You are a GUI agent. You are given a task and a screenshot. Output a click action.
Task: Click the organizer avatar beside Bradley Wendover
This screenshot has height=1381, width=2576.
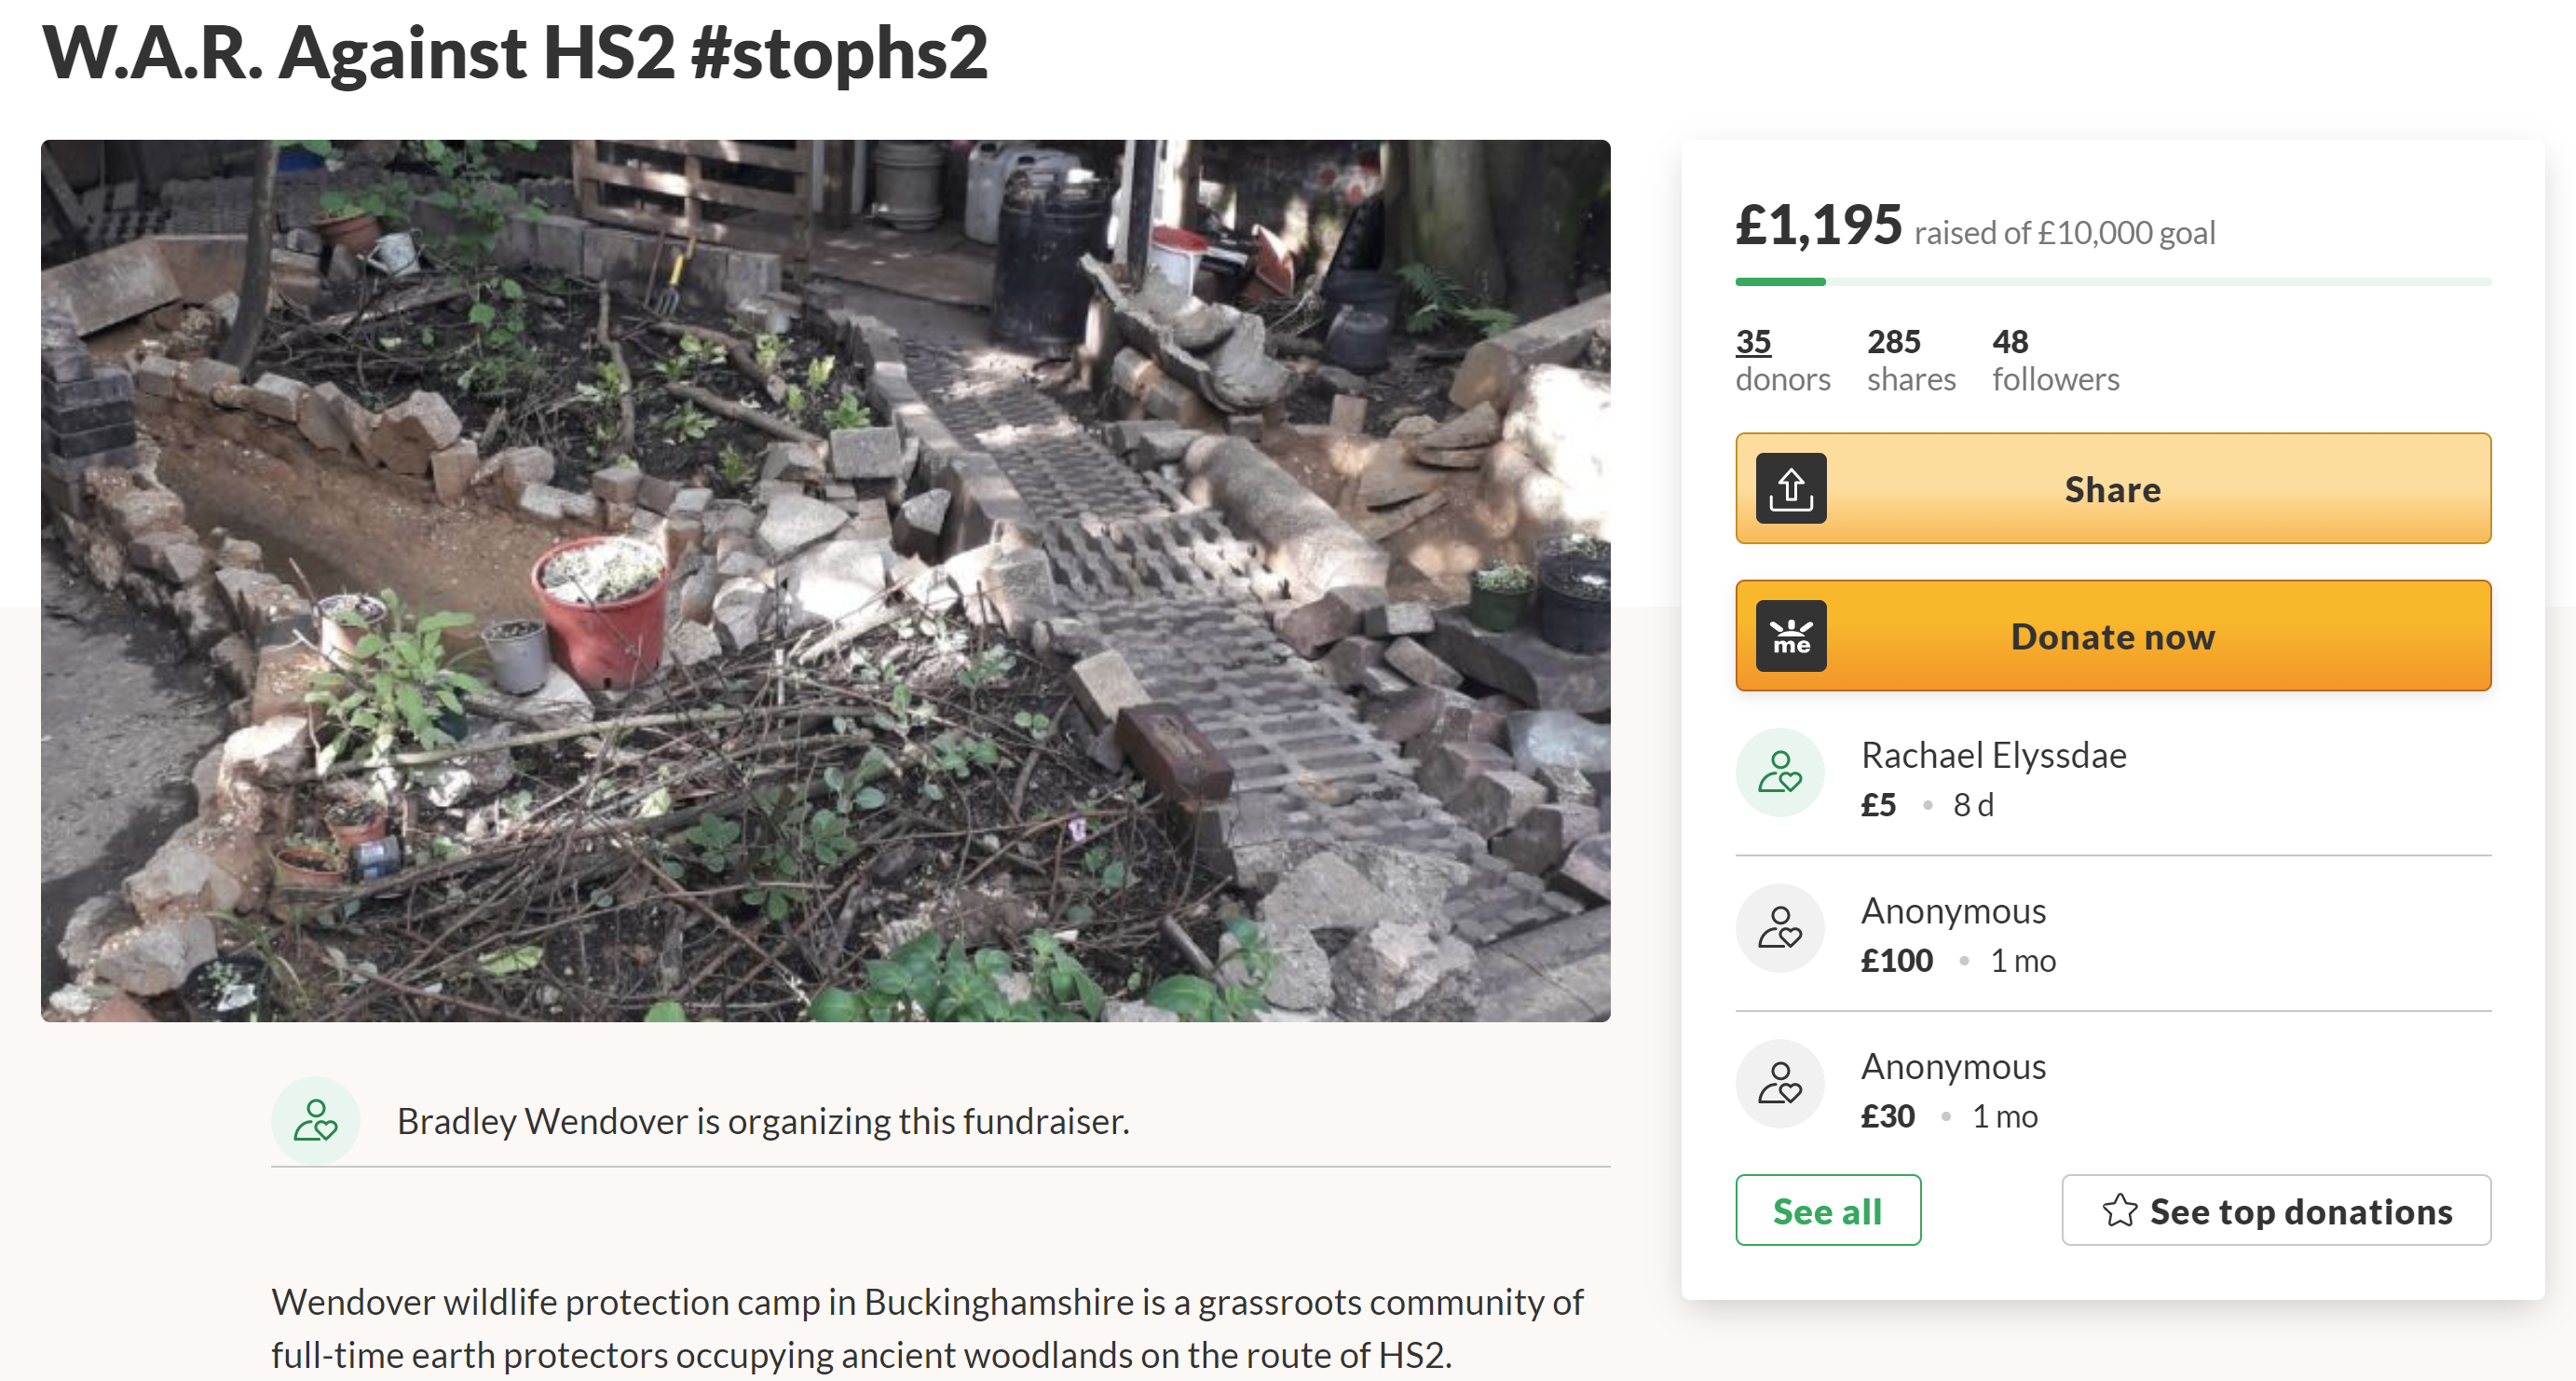315,1121
